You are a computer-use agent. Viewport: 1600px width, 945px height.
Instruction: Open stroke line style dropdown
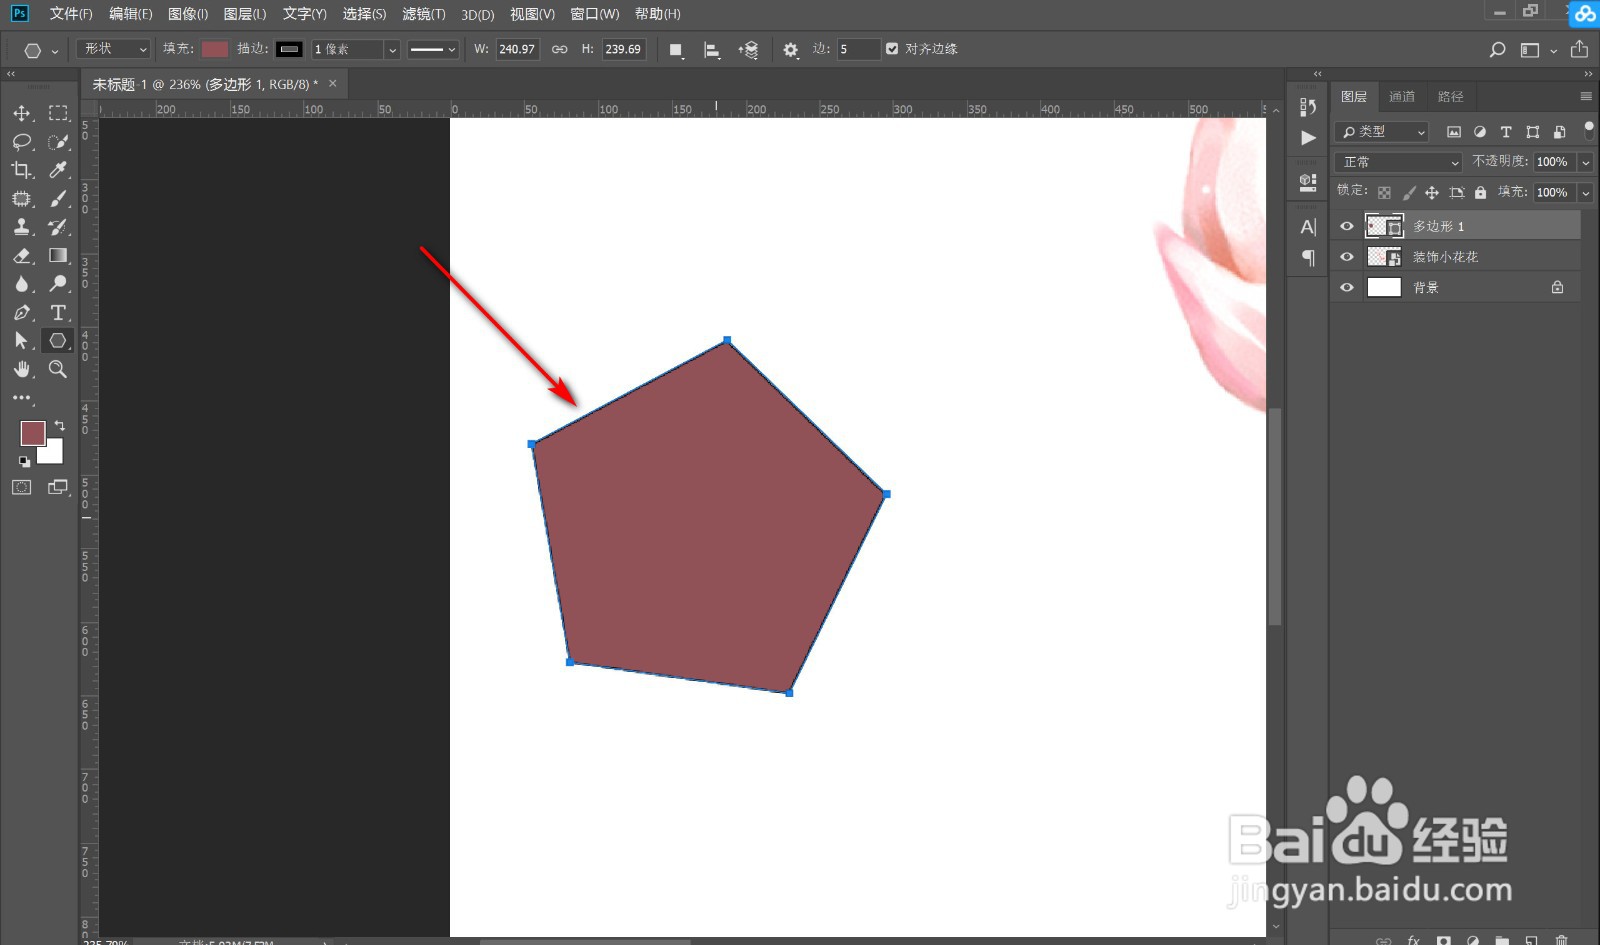tap(433, 49)
